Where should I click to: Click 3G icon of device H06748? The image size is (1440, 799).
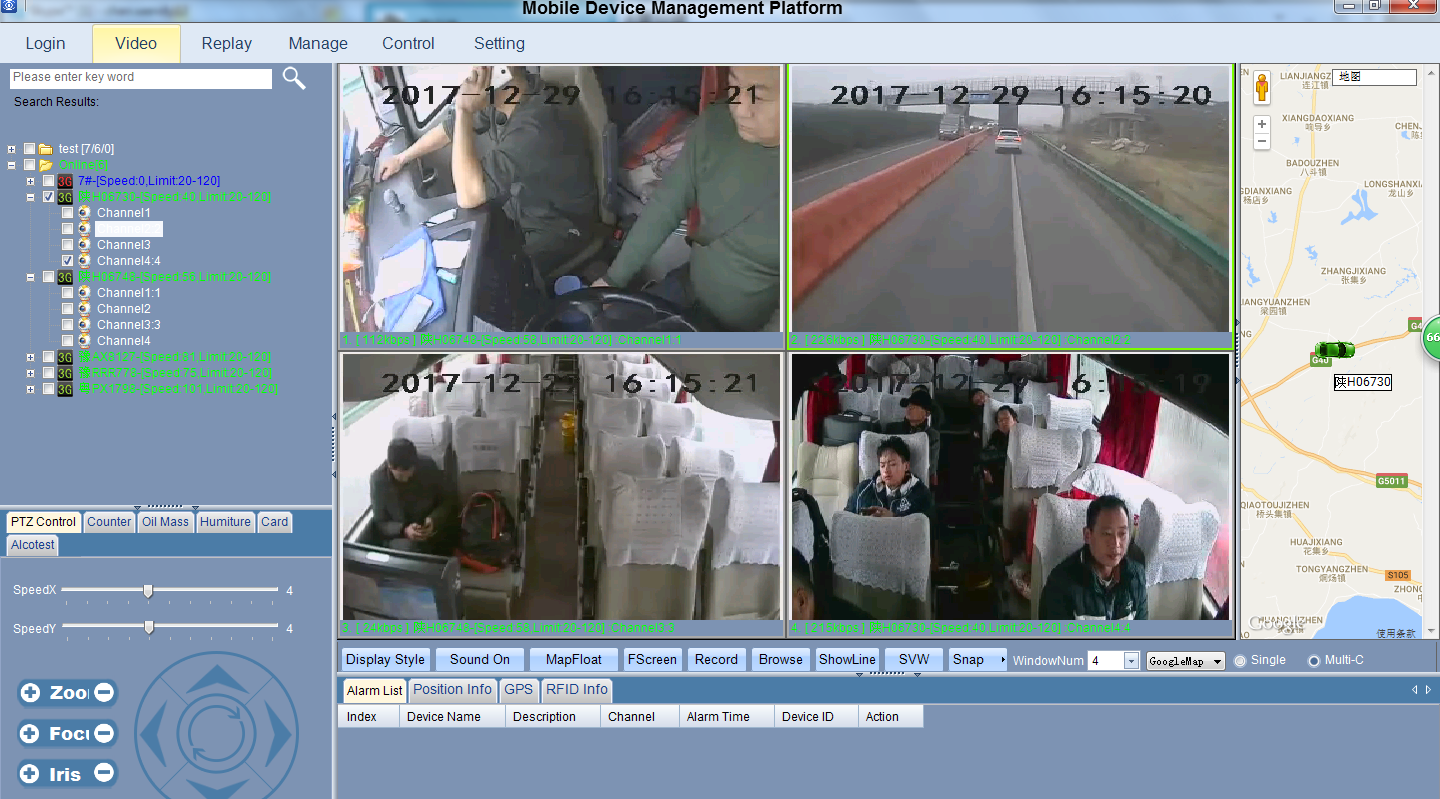point(65,277)
